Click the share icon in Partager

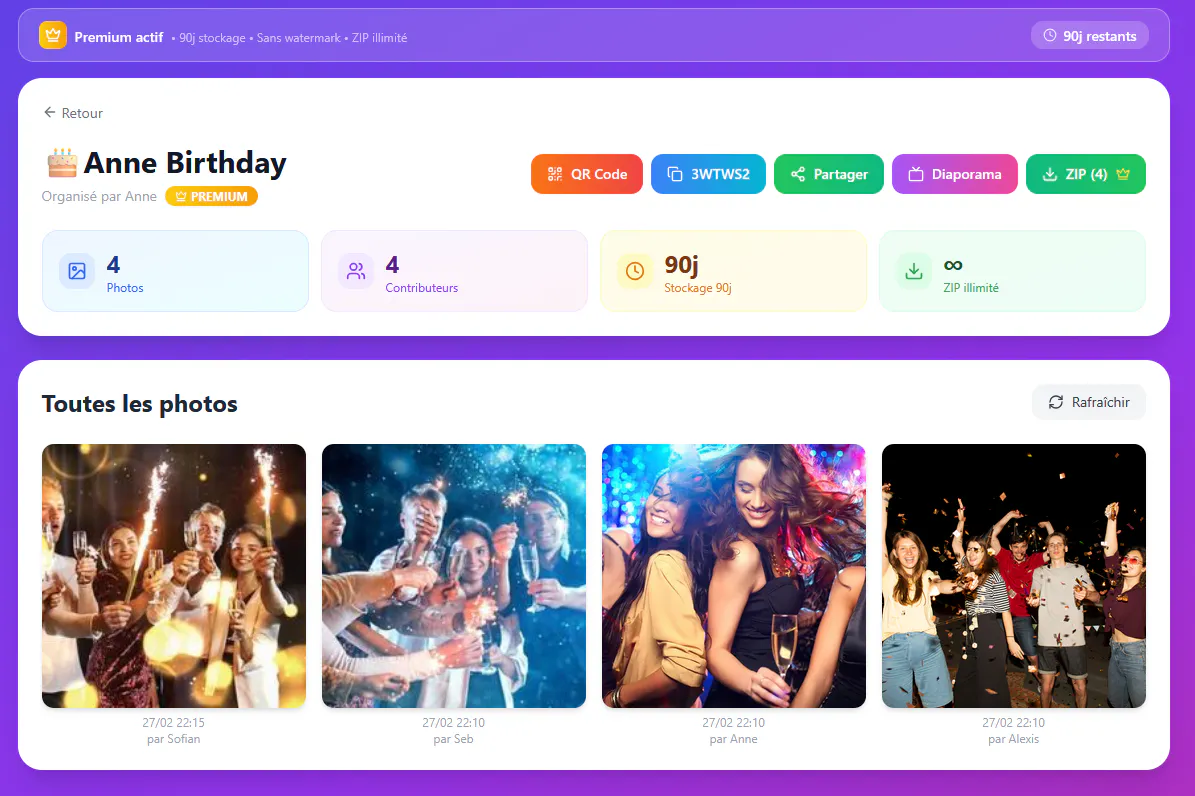(798, 174)
